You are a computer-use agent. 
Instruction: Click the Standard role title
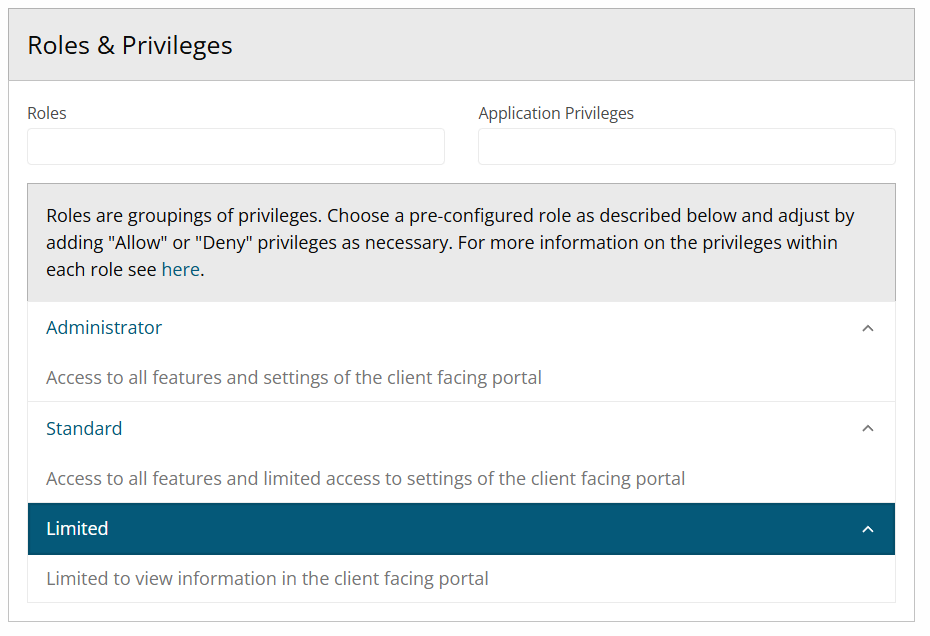click(84, 428)
